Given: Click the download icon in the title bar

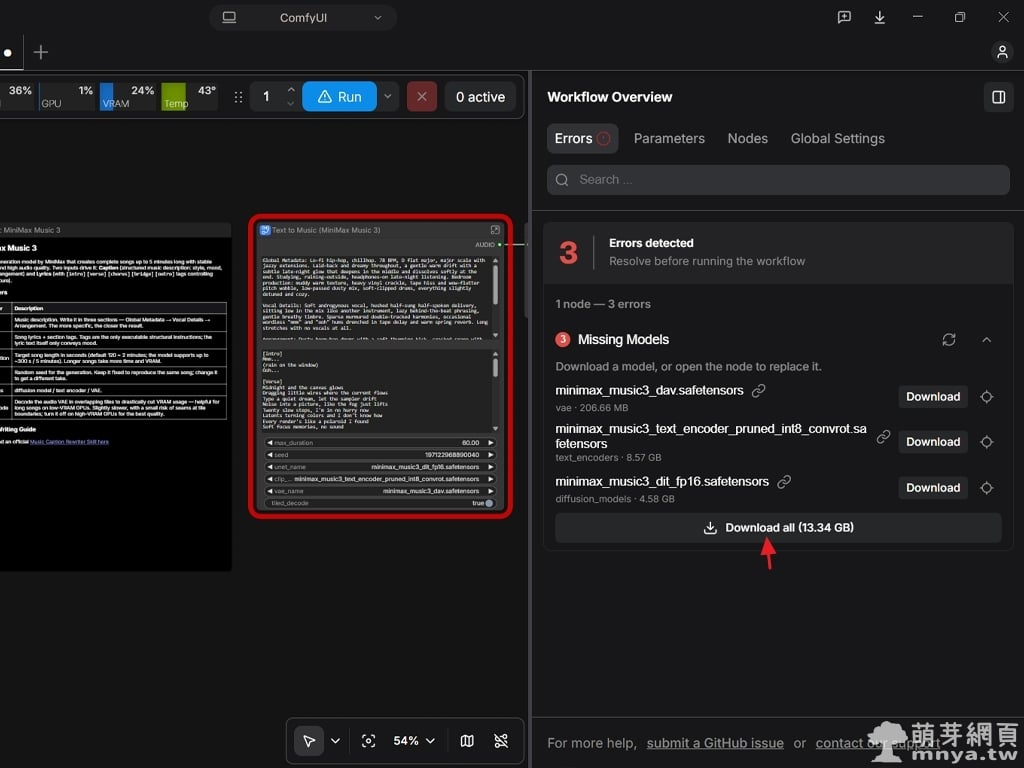Looking at the screenshot, I should coord(880,18).
